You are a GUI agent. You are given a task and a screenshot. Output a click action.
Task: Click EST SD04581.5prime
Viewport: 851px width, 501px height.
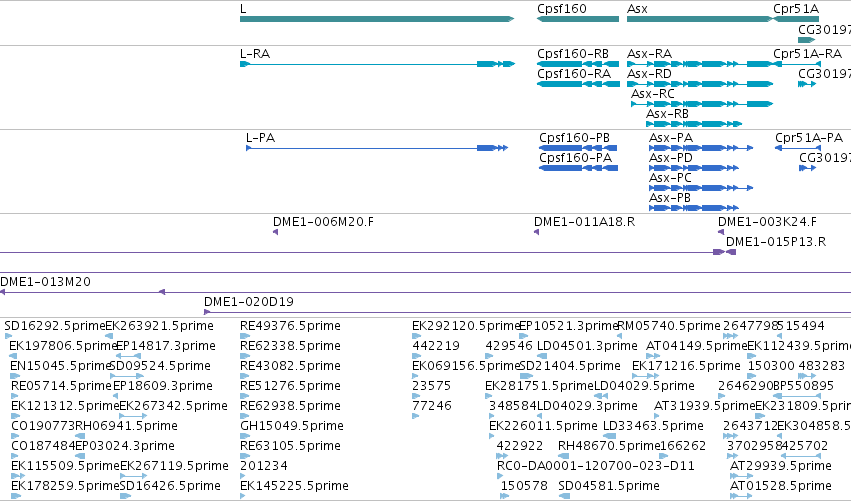tap(609, 487)
